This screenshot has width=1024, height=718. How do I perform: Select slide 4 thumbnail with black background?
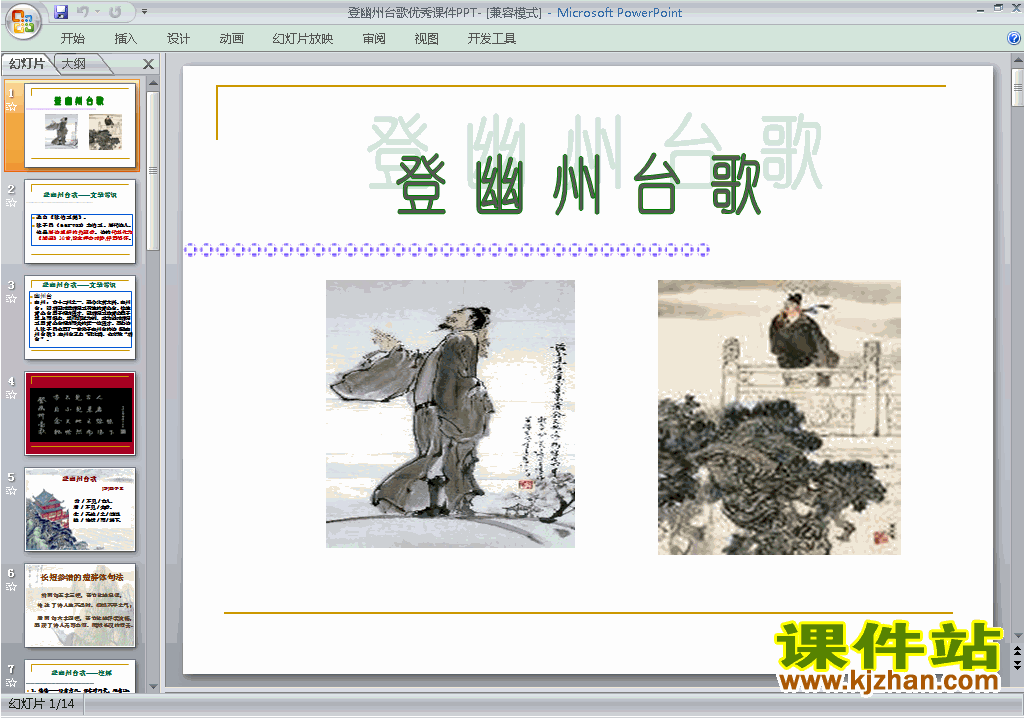tap(80, 414)
